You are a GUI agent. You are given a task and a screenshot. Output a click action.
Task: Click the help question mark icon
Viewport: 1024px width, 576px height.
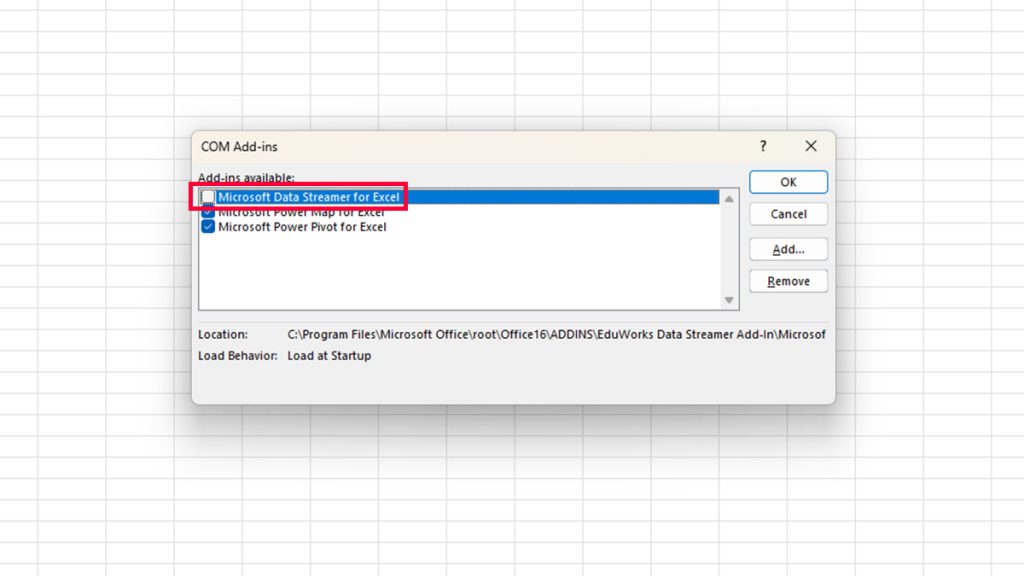[762, 146]
